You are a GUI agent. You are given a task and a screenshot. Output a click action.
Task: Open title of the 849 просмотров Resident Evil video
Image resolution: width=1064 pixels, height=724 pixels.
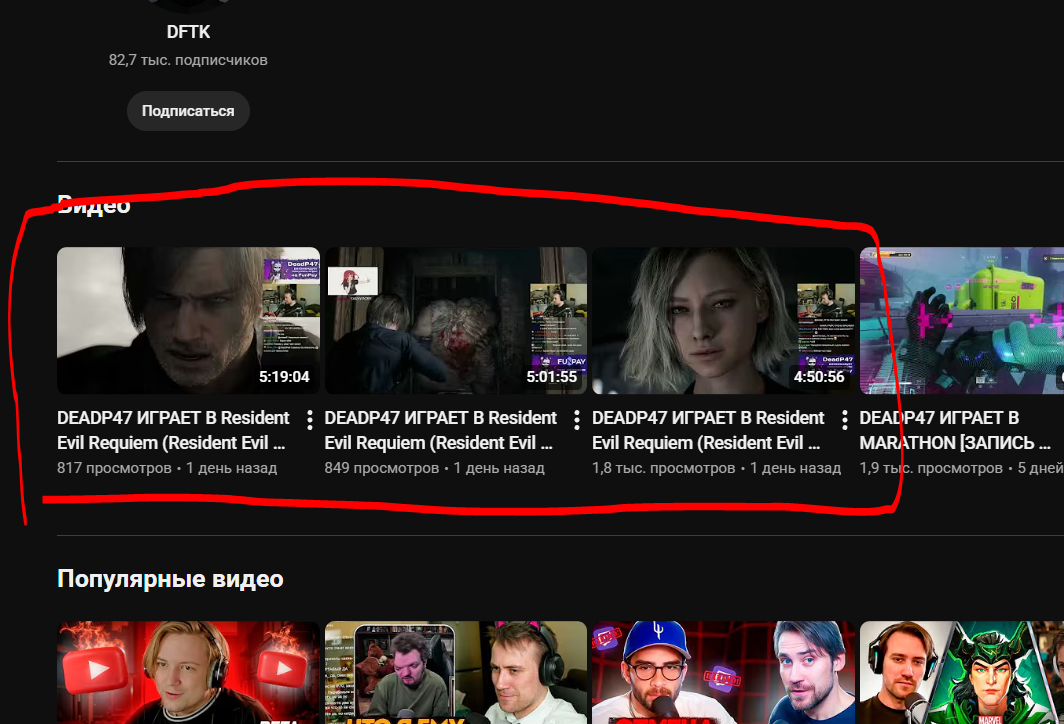coord(440,430)
